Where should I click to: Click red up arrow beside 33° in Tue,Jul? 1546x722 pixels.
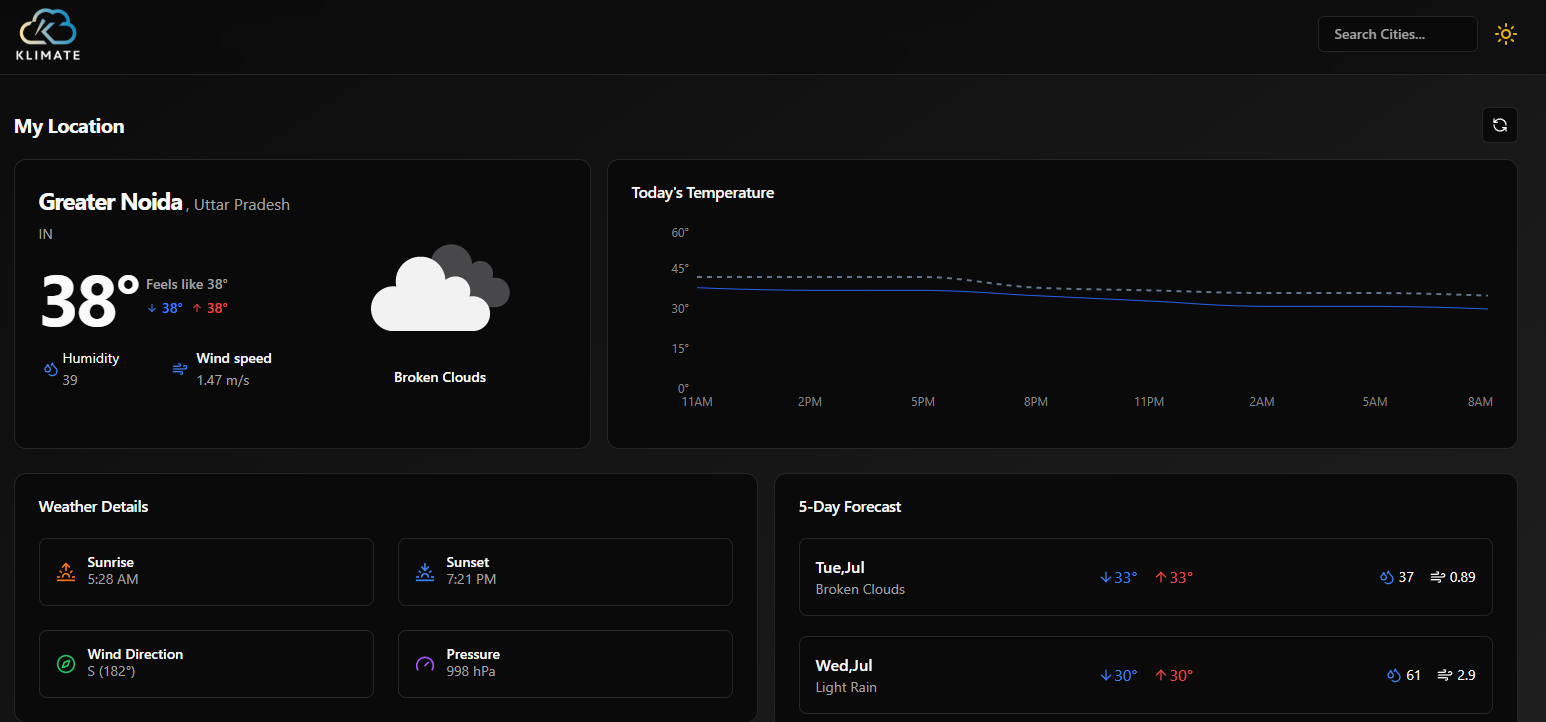coord(1161,577)
